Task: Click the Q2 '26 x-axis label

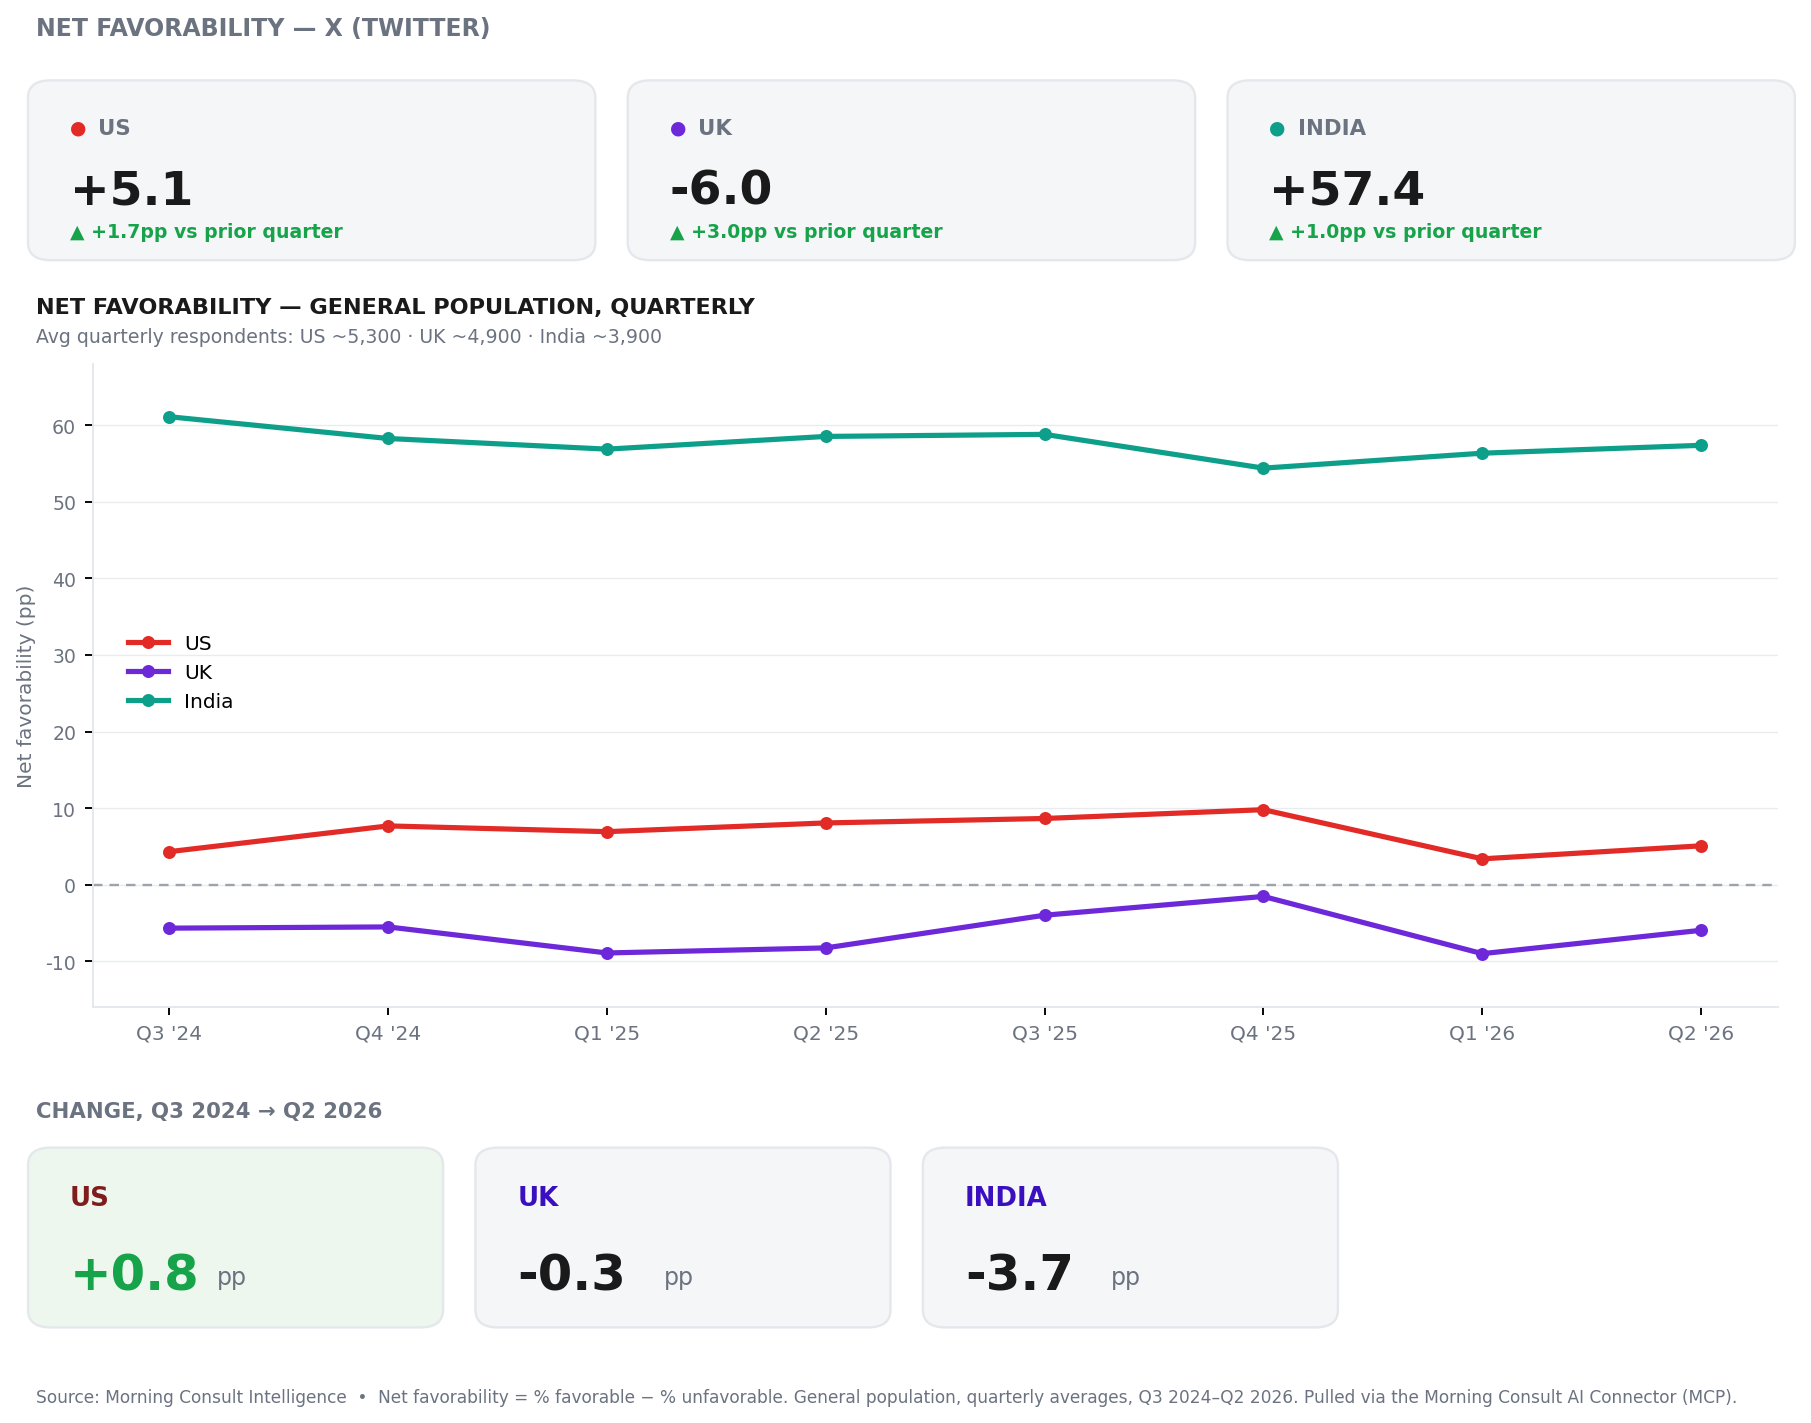Action: point(1701,1034)
